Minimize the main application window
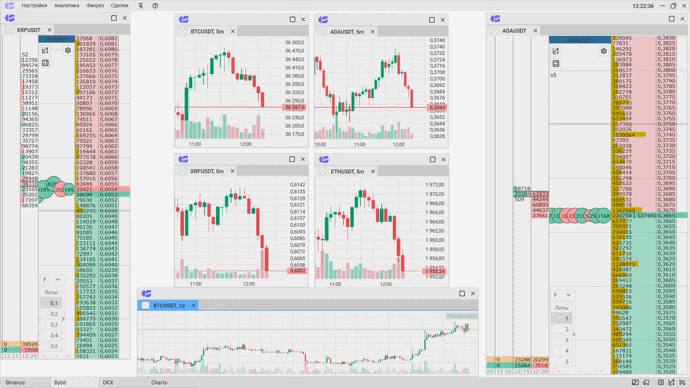The width and height of the screenshot is (690, 388). [x=664, y=6]
